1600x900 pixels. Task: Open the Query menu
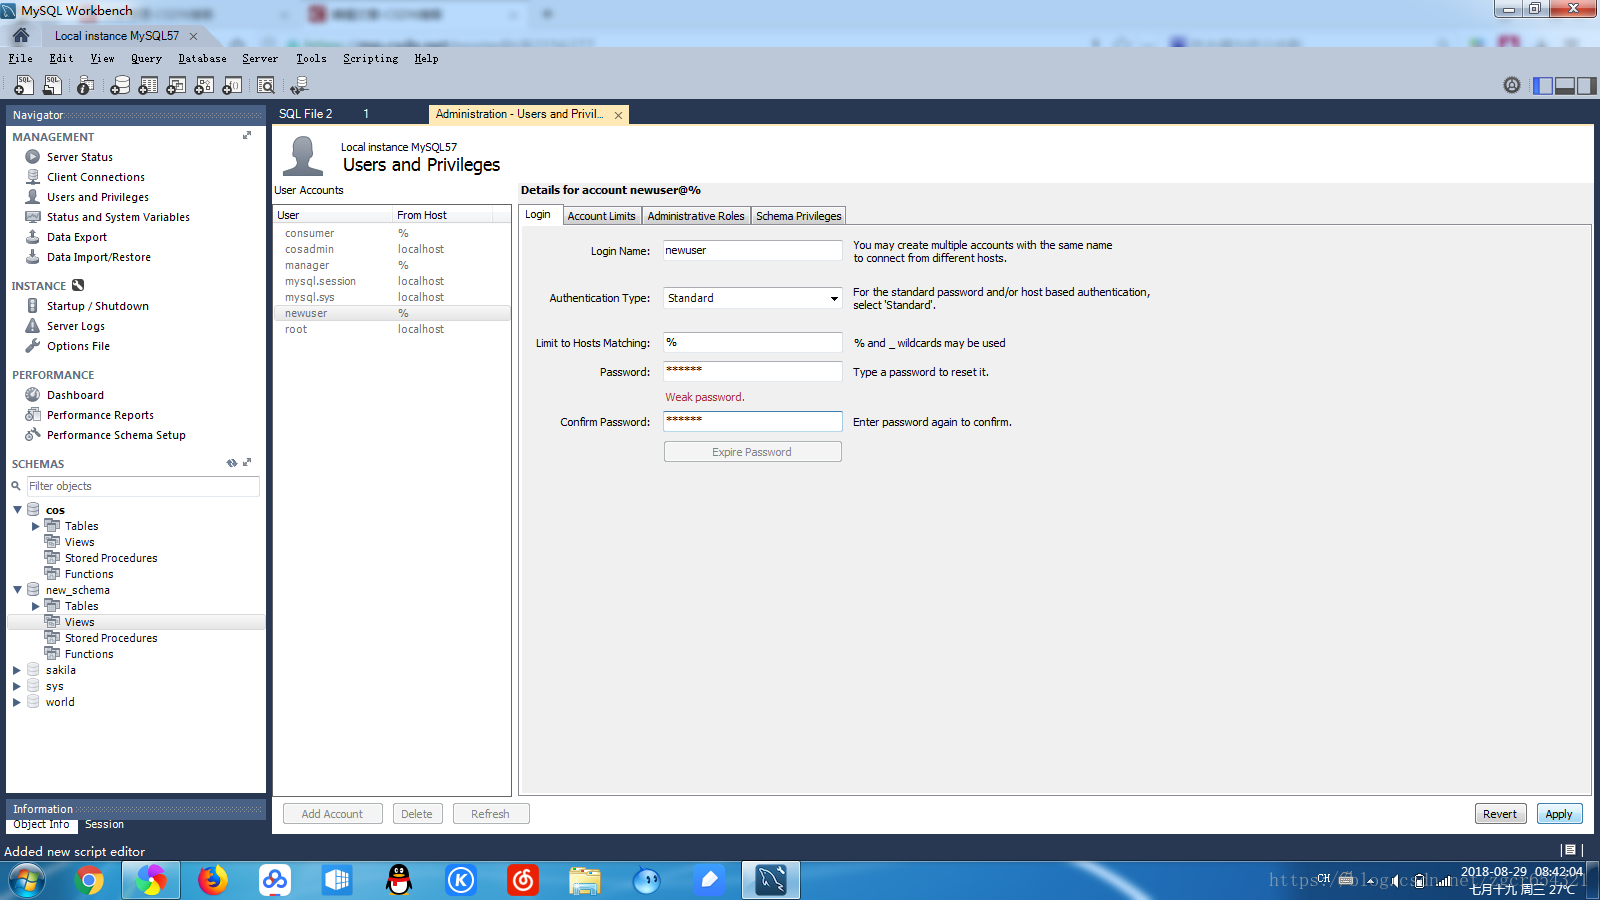tap(146, 58)
